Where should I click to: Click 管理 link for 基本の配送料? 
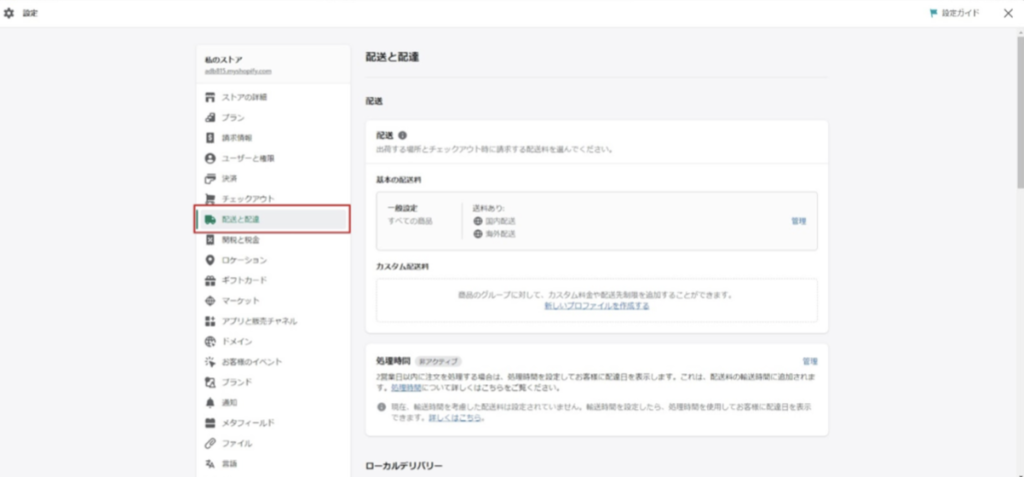(x=798, y=220)
